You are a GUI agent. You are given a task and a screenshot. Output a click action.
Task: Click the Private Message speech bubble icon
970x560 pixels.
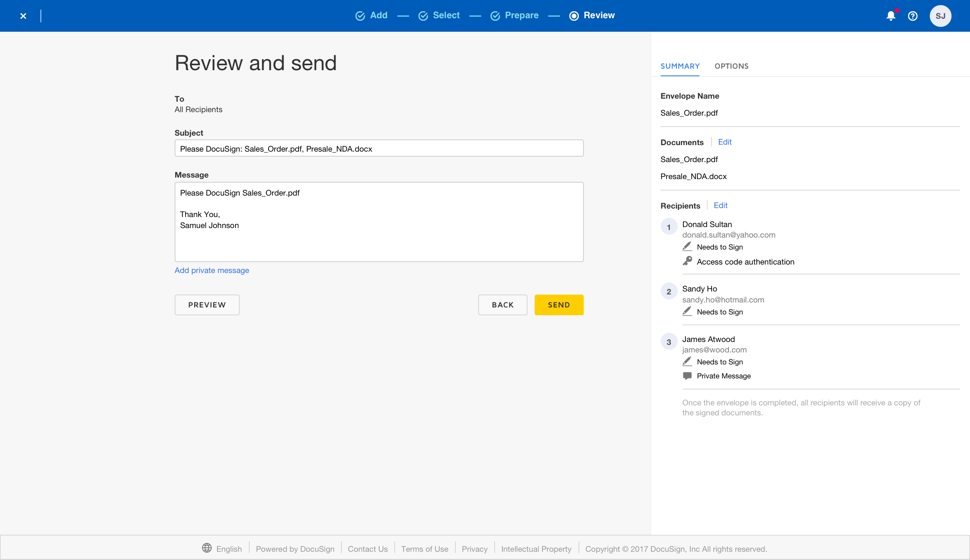687,376
